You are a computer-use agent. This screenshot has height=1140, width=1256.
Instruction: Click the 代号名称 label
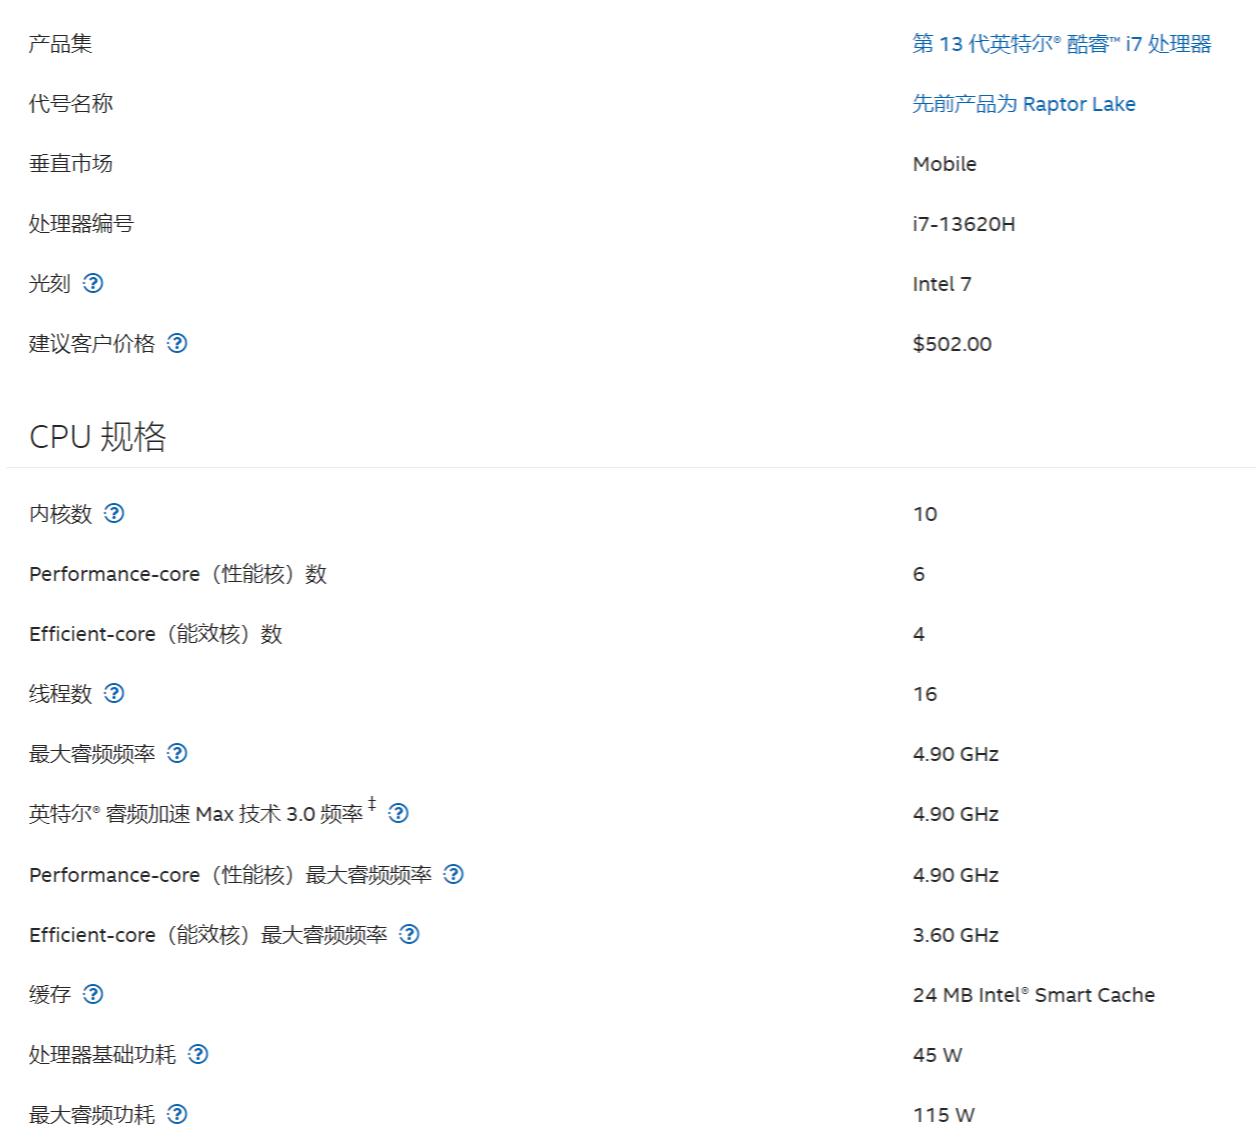click(71, 104)
